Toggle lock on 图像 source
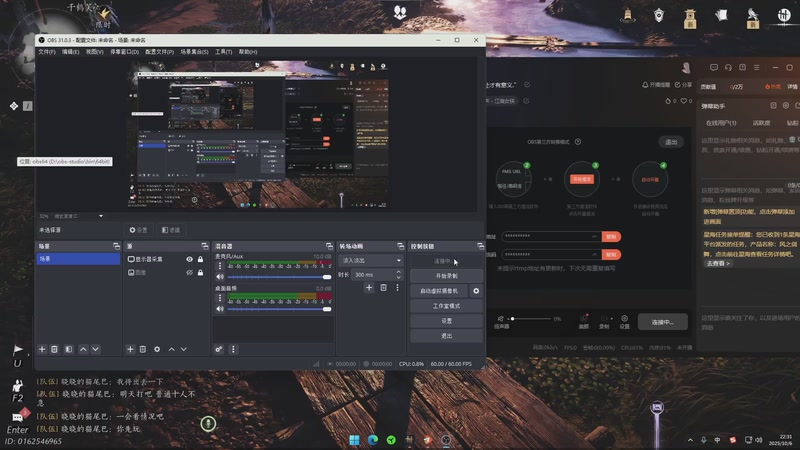 [x=201, y=272]
